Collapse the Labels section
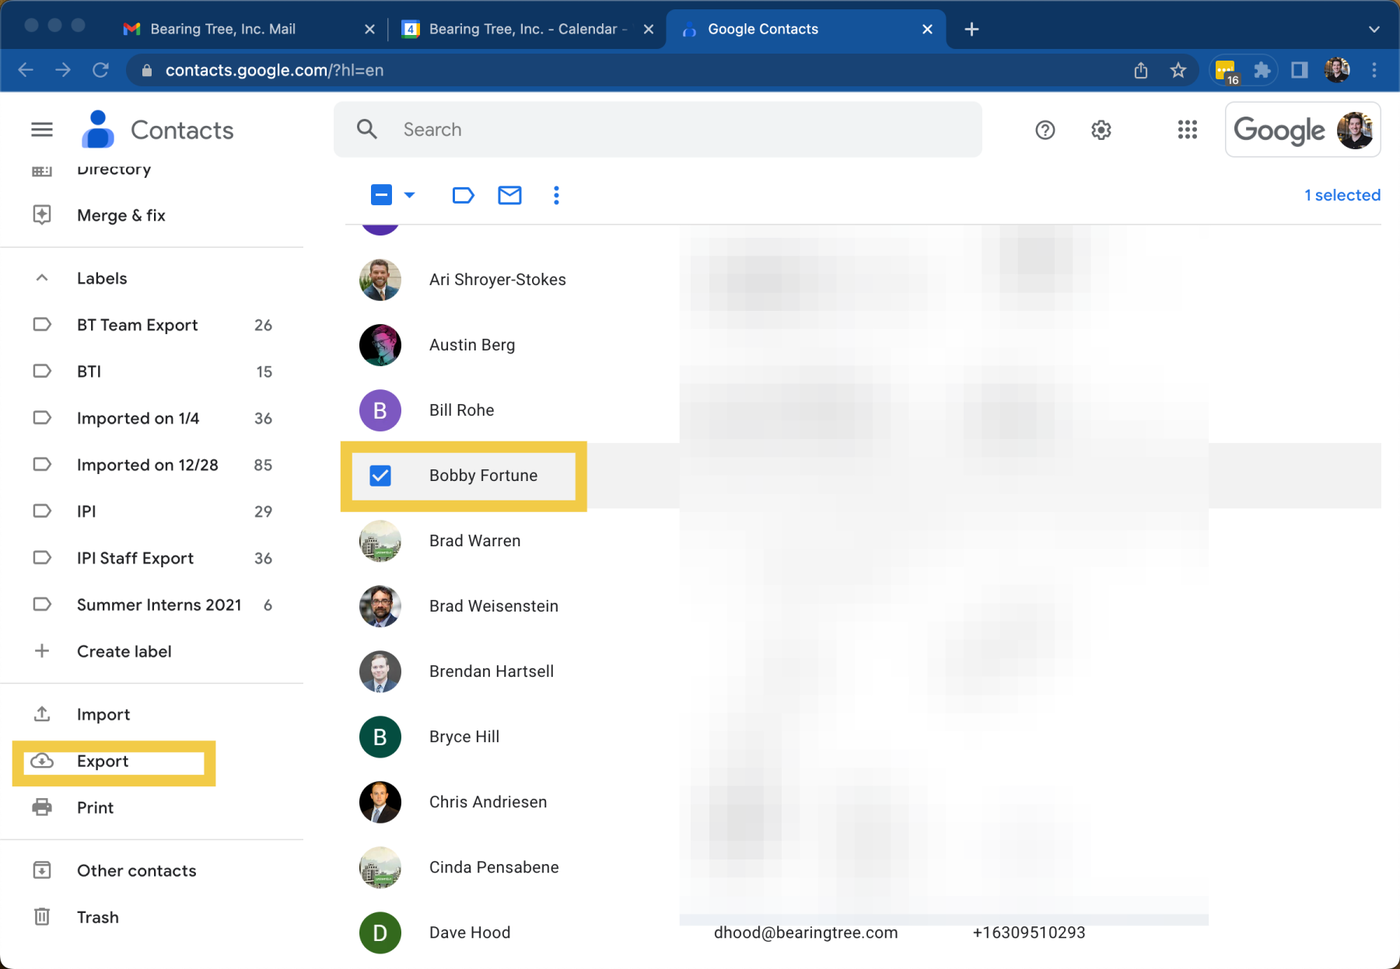 42,278
